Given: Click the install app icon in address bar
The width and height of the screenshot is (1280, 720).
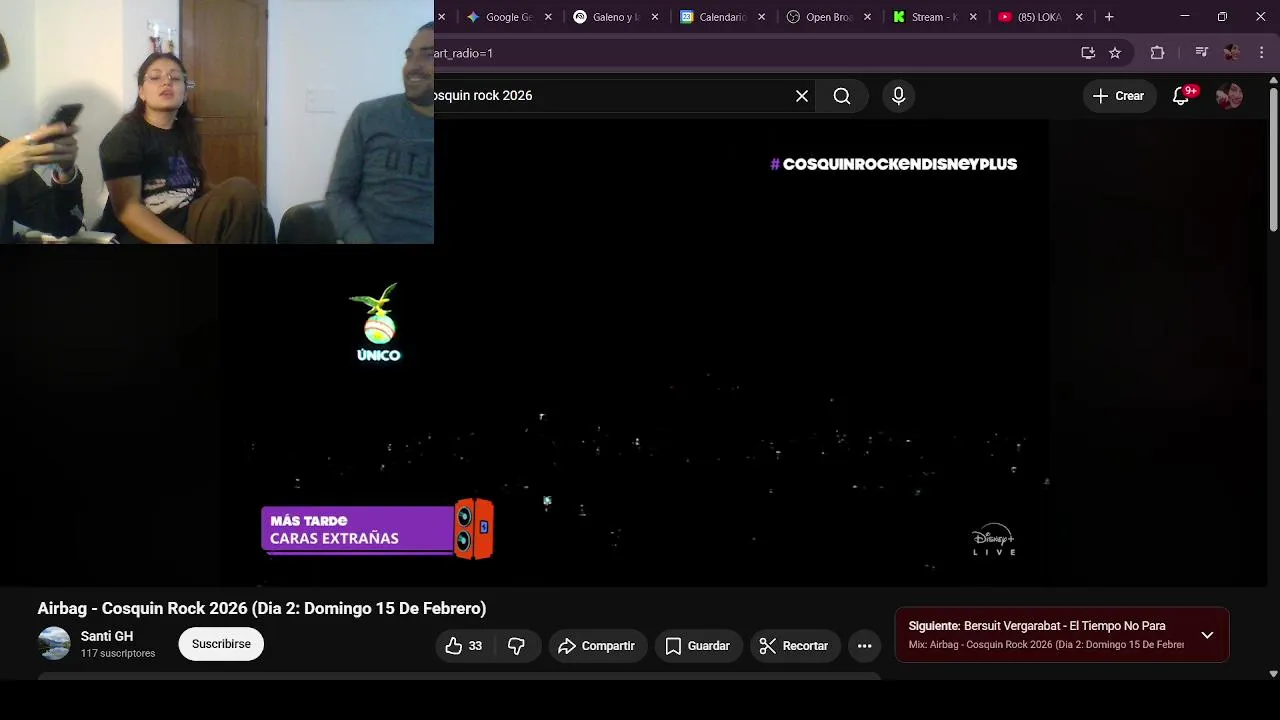Looking at the screenshot, I should click(x=1088, y=53).
